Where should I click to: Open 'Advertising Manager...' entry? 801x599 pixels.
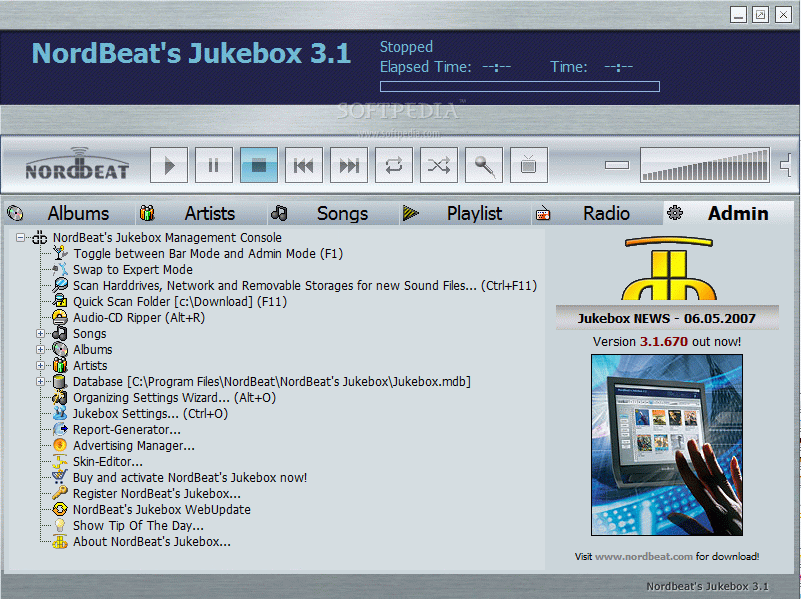pyautogui.click(x=134, y=446)
